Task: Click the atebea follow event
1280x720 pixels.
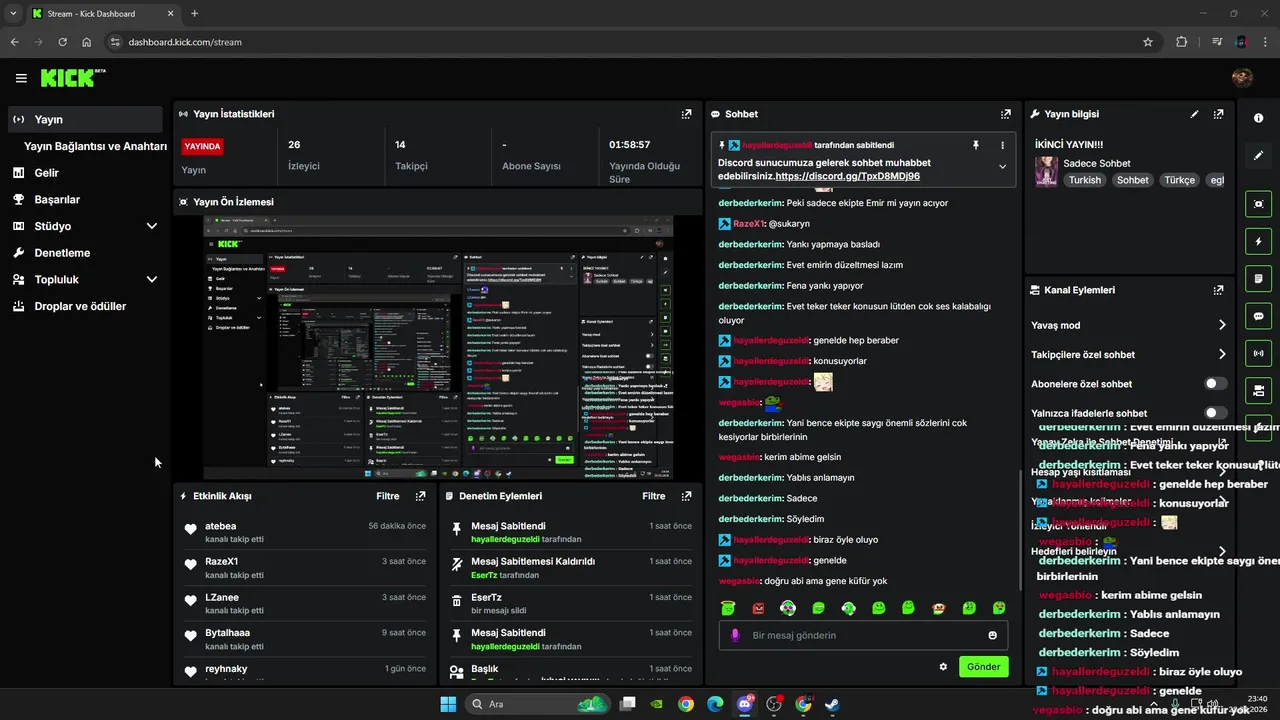Action: [x=306, y=532]
